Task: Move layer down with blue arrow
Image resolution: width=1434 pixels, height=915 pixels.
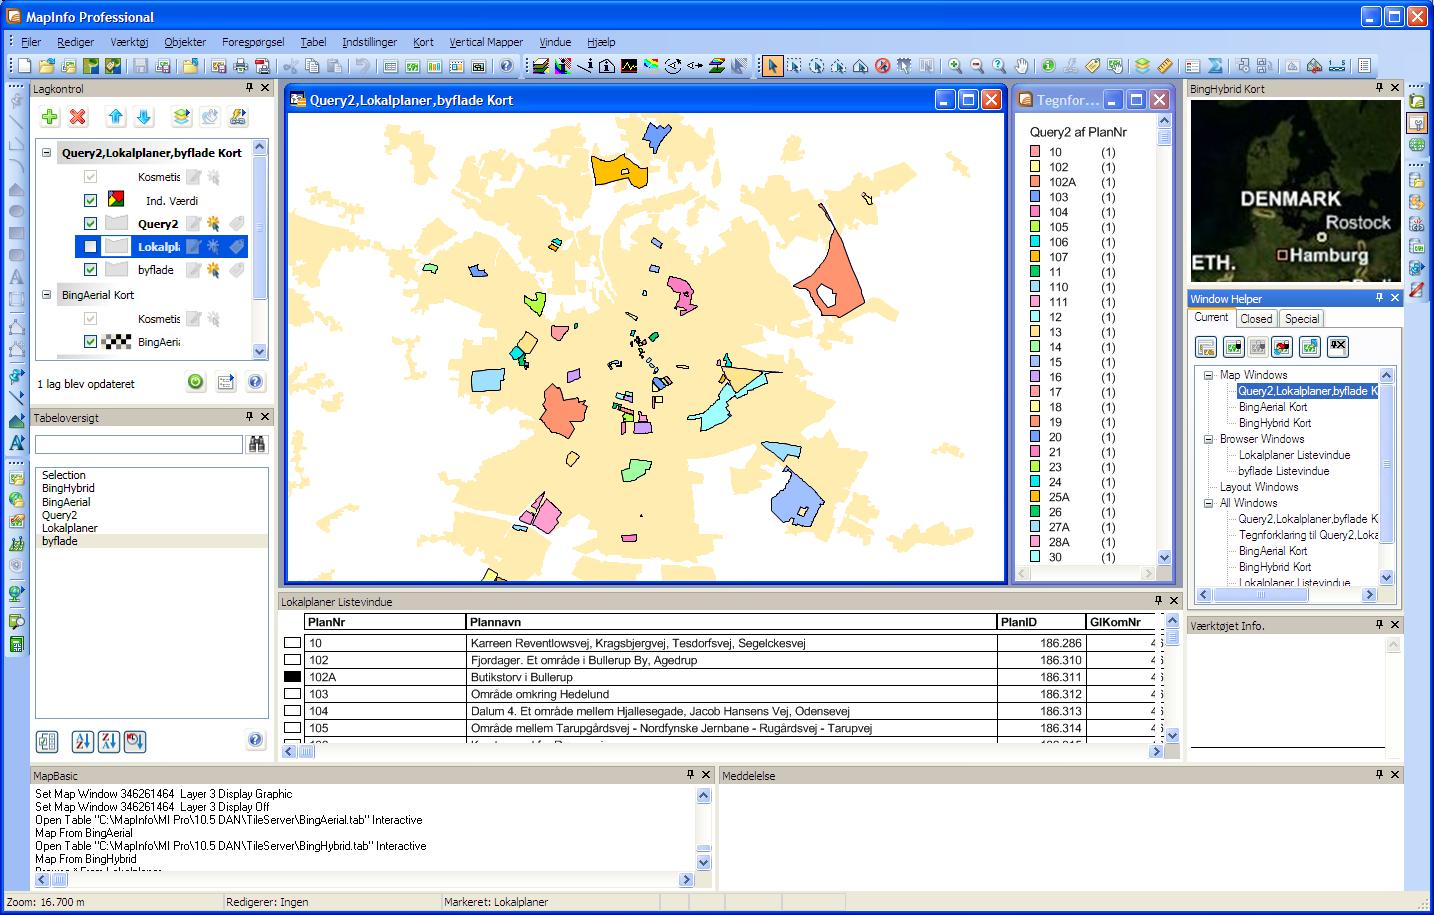Action: (x=144, y=117)
